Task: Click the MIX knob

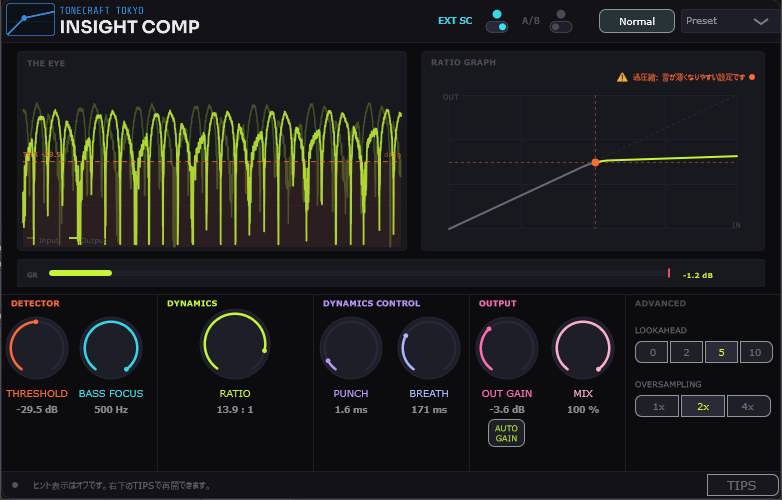Action: coord(583,348)
